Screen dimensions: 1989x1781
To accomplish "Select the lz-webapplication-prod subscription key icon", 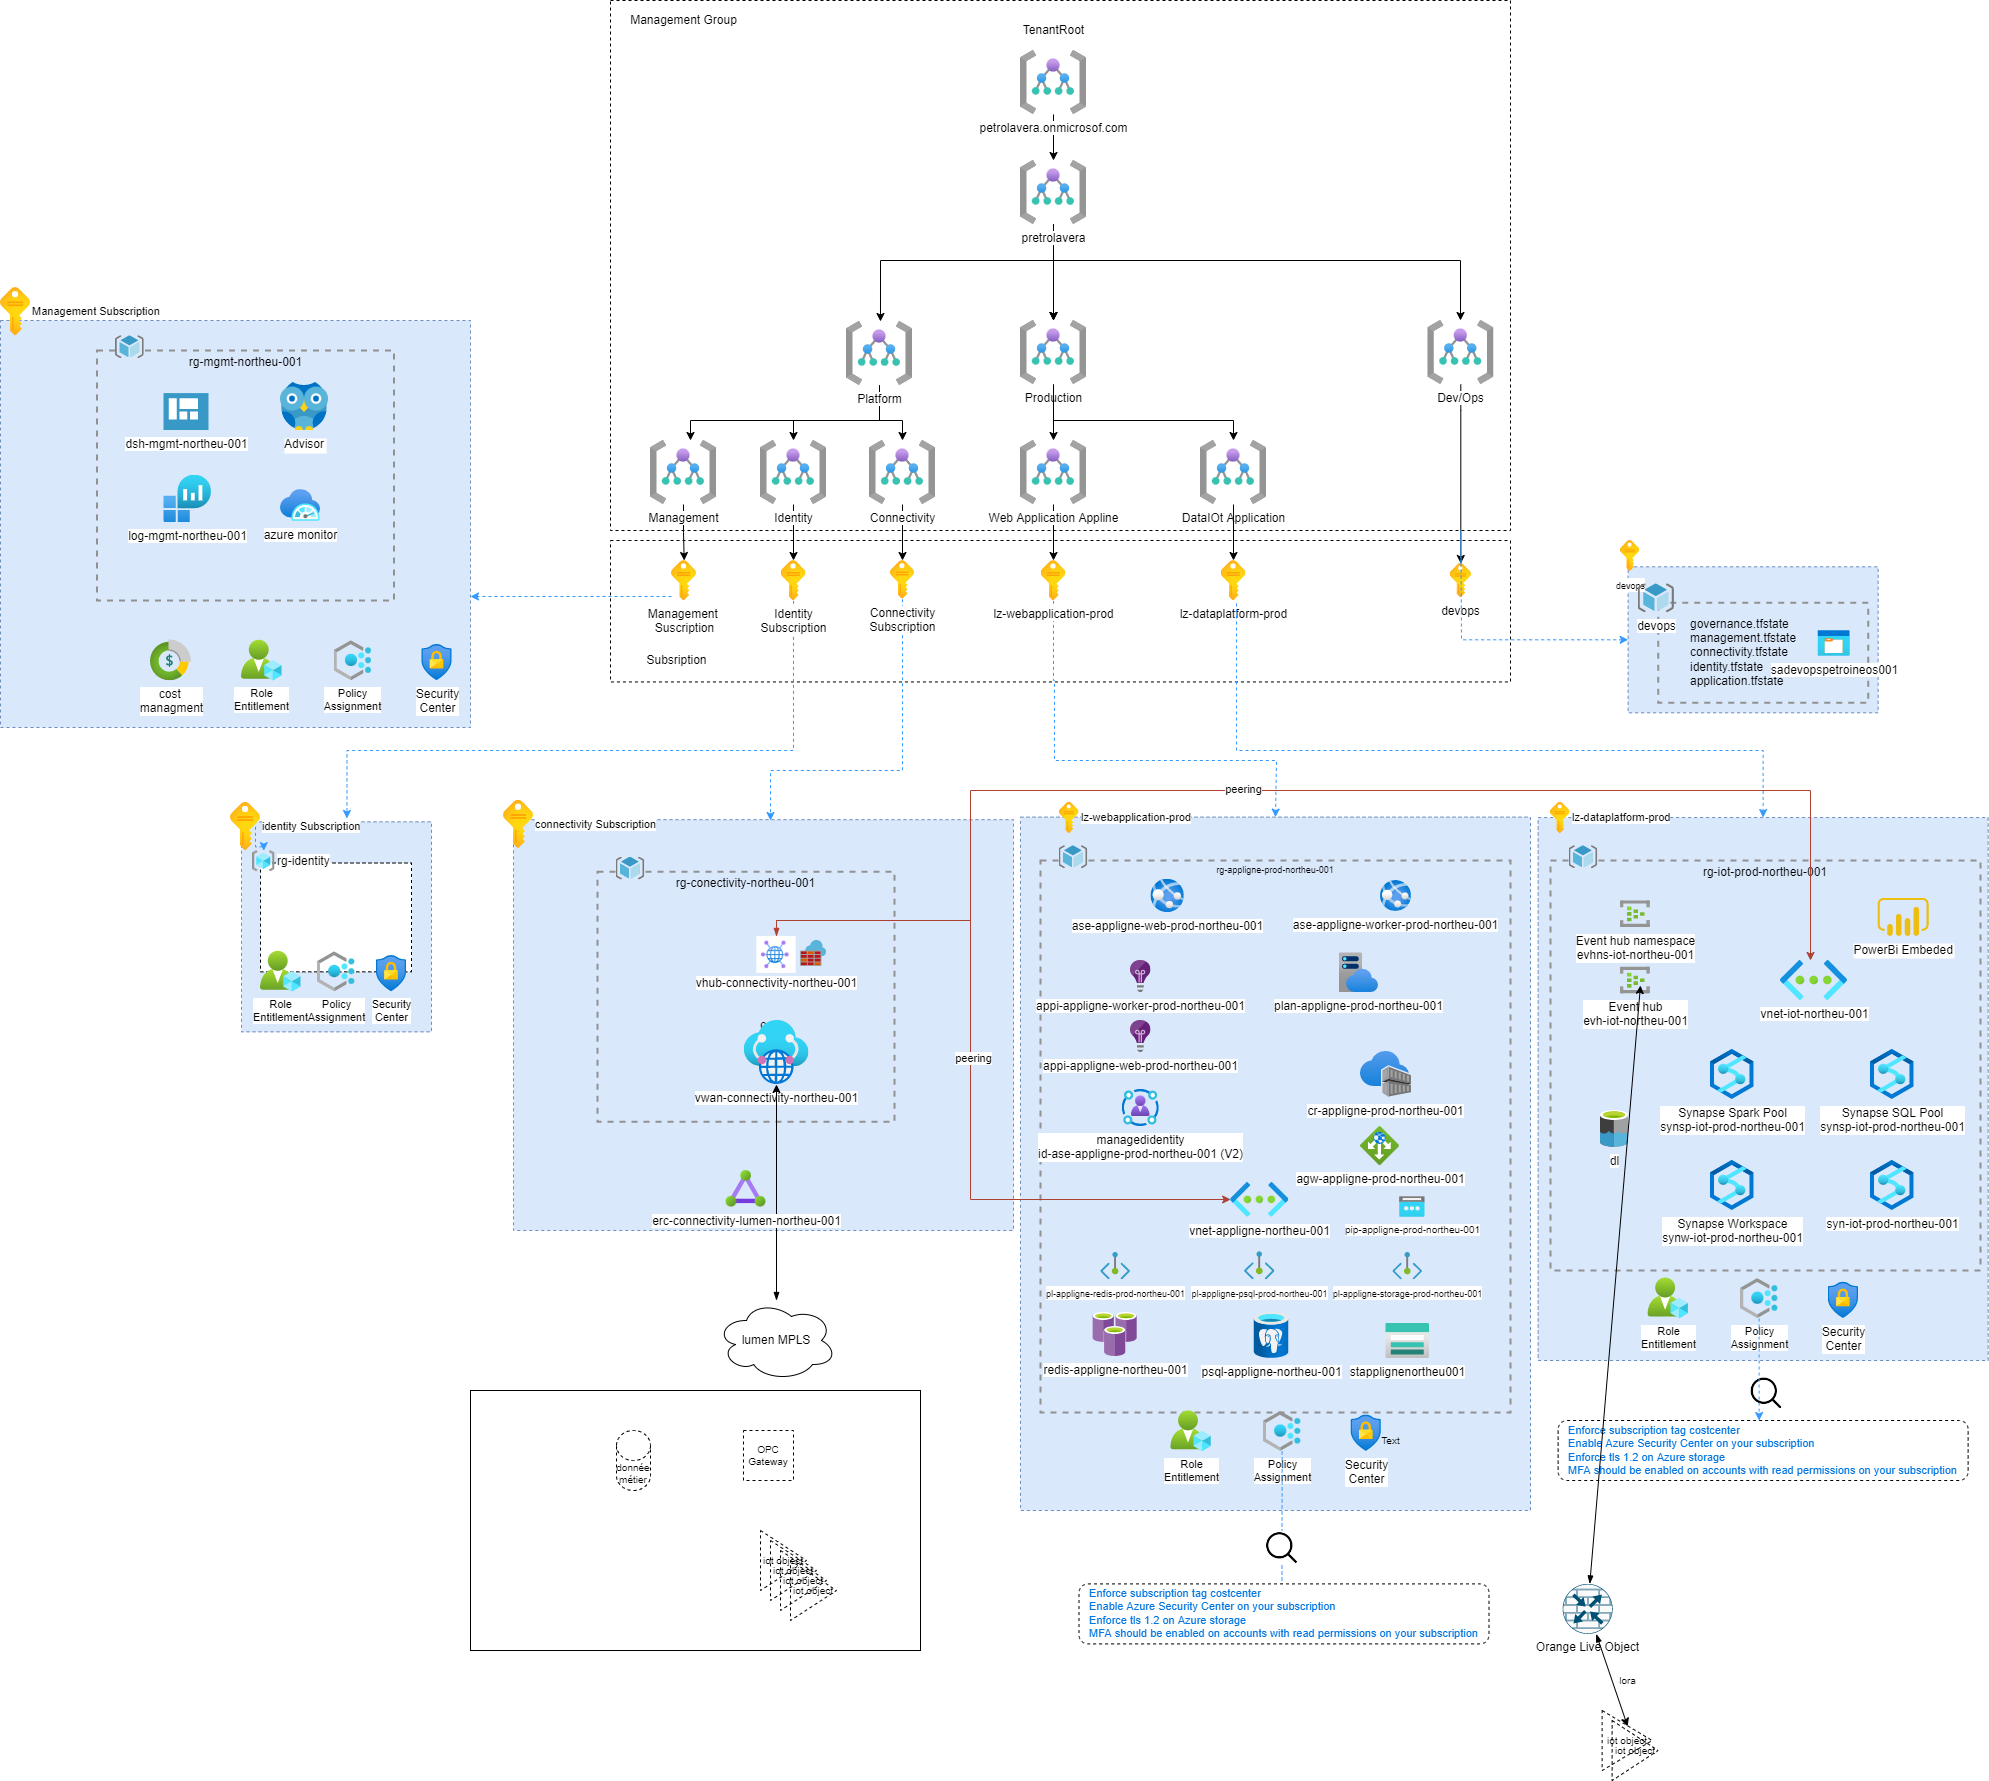I will point(1052,579).
